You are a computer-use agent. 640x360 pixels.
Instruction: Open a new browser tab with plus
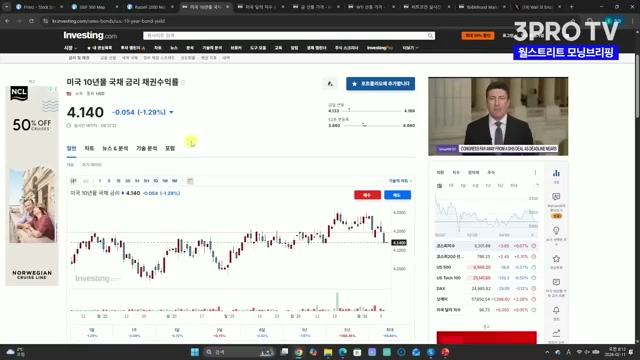[x=571, y=7]
